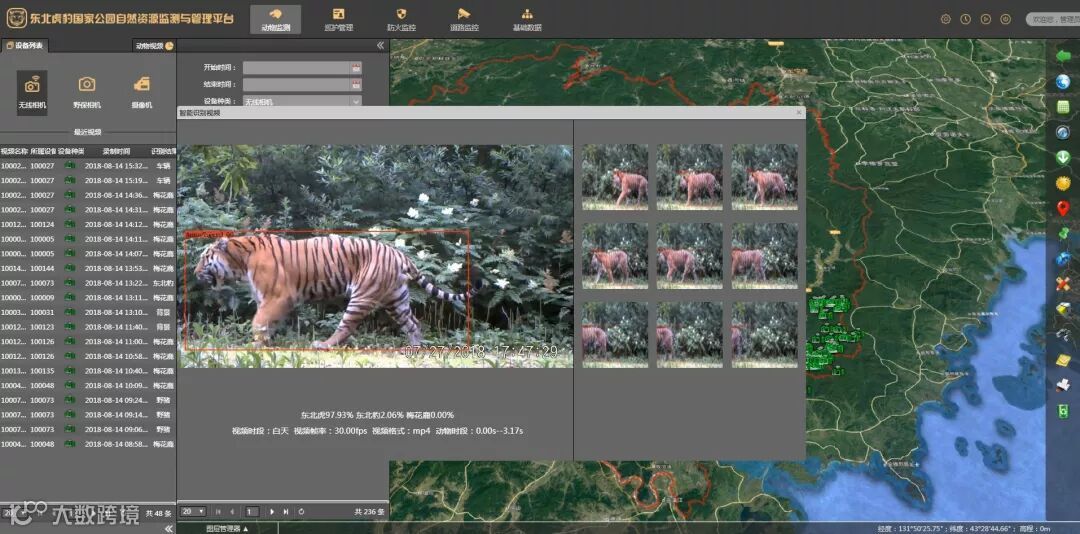
Task: Open the fire monitoring (防火监控) menu
Action: 401,19
